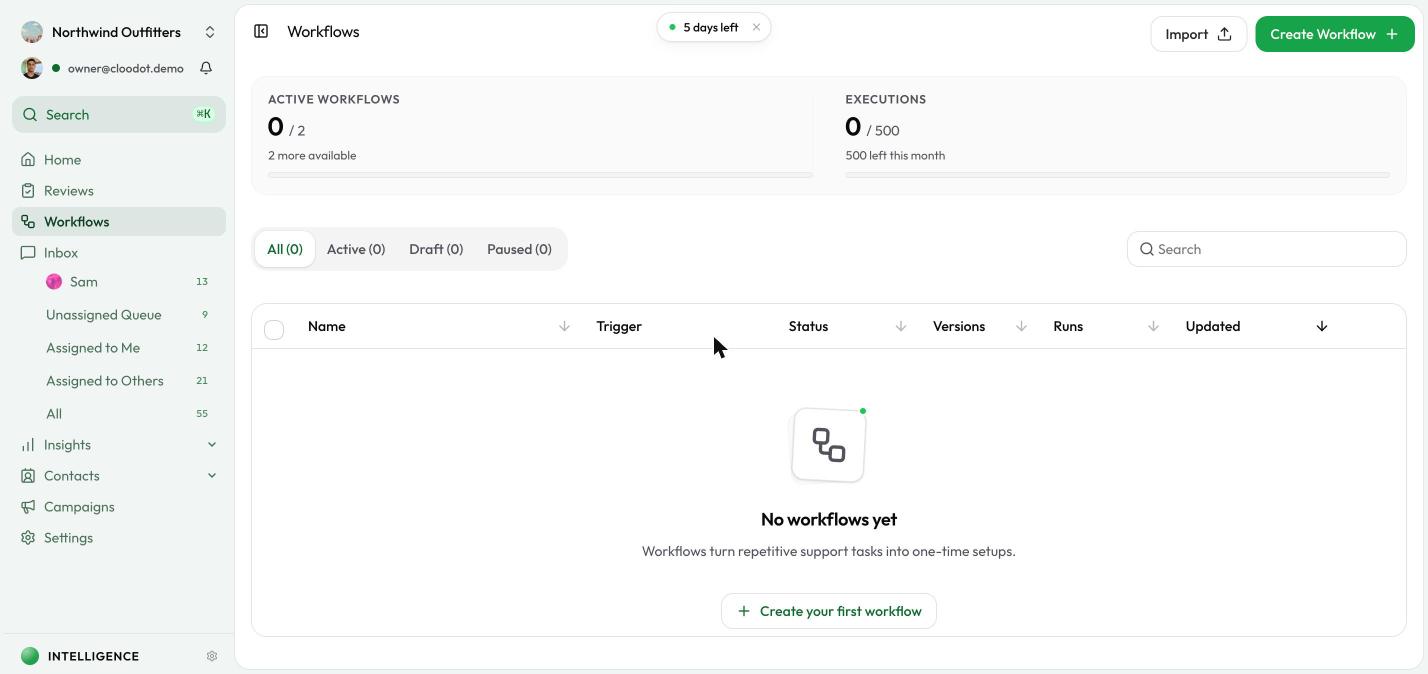This screenshot has height=674, width=1428.
Task: Click Sam's pink avatar icon
Action: click(x=54, y=282)
